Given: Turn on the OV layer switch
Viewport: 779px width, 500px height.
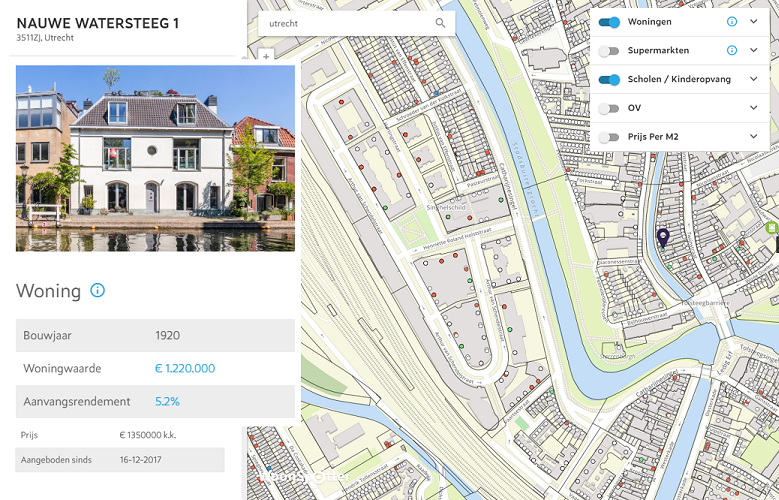Looking at the screenshot, I should 609,108.
